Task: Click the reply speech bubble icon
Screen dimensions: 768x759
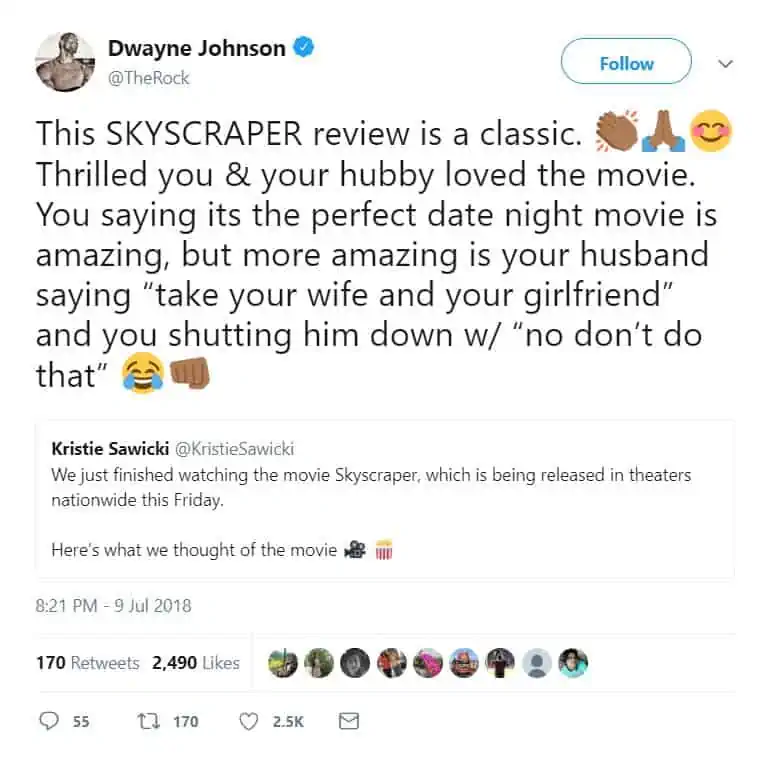Action: tap(49, 721)
